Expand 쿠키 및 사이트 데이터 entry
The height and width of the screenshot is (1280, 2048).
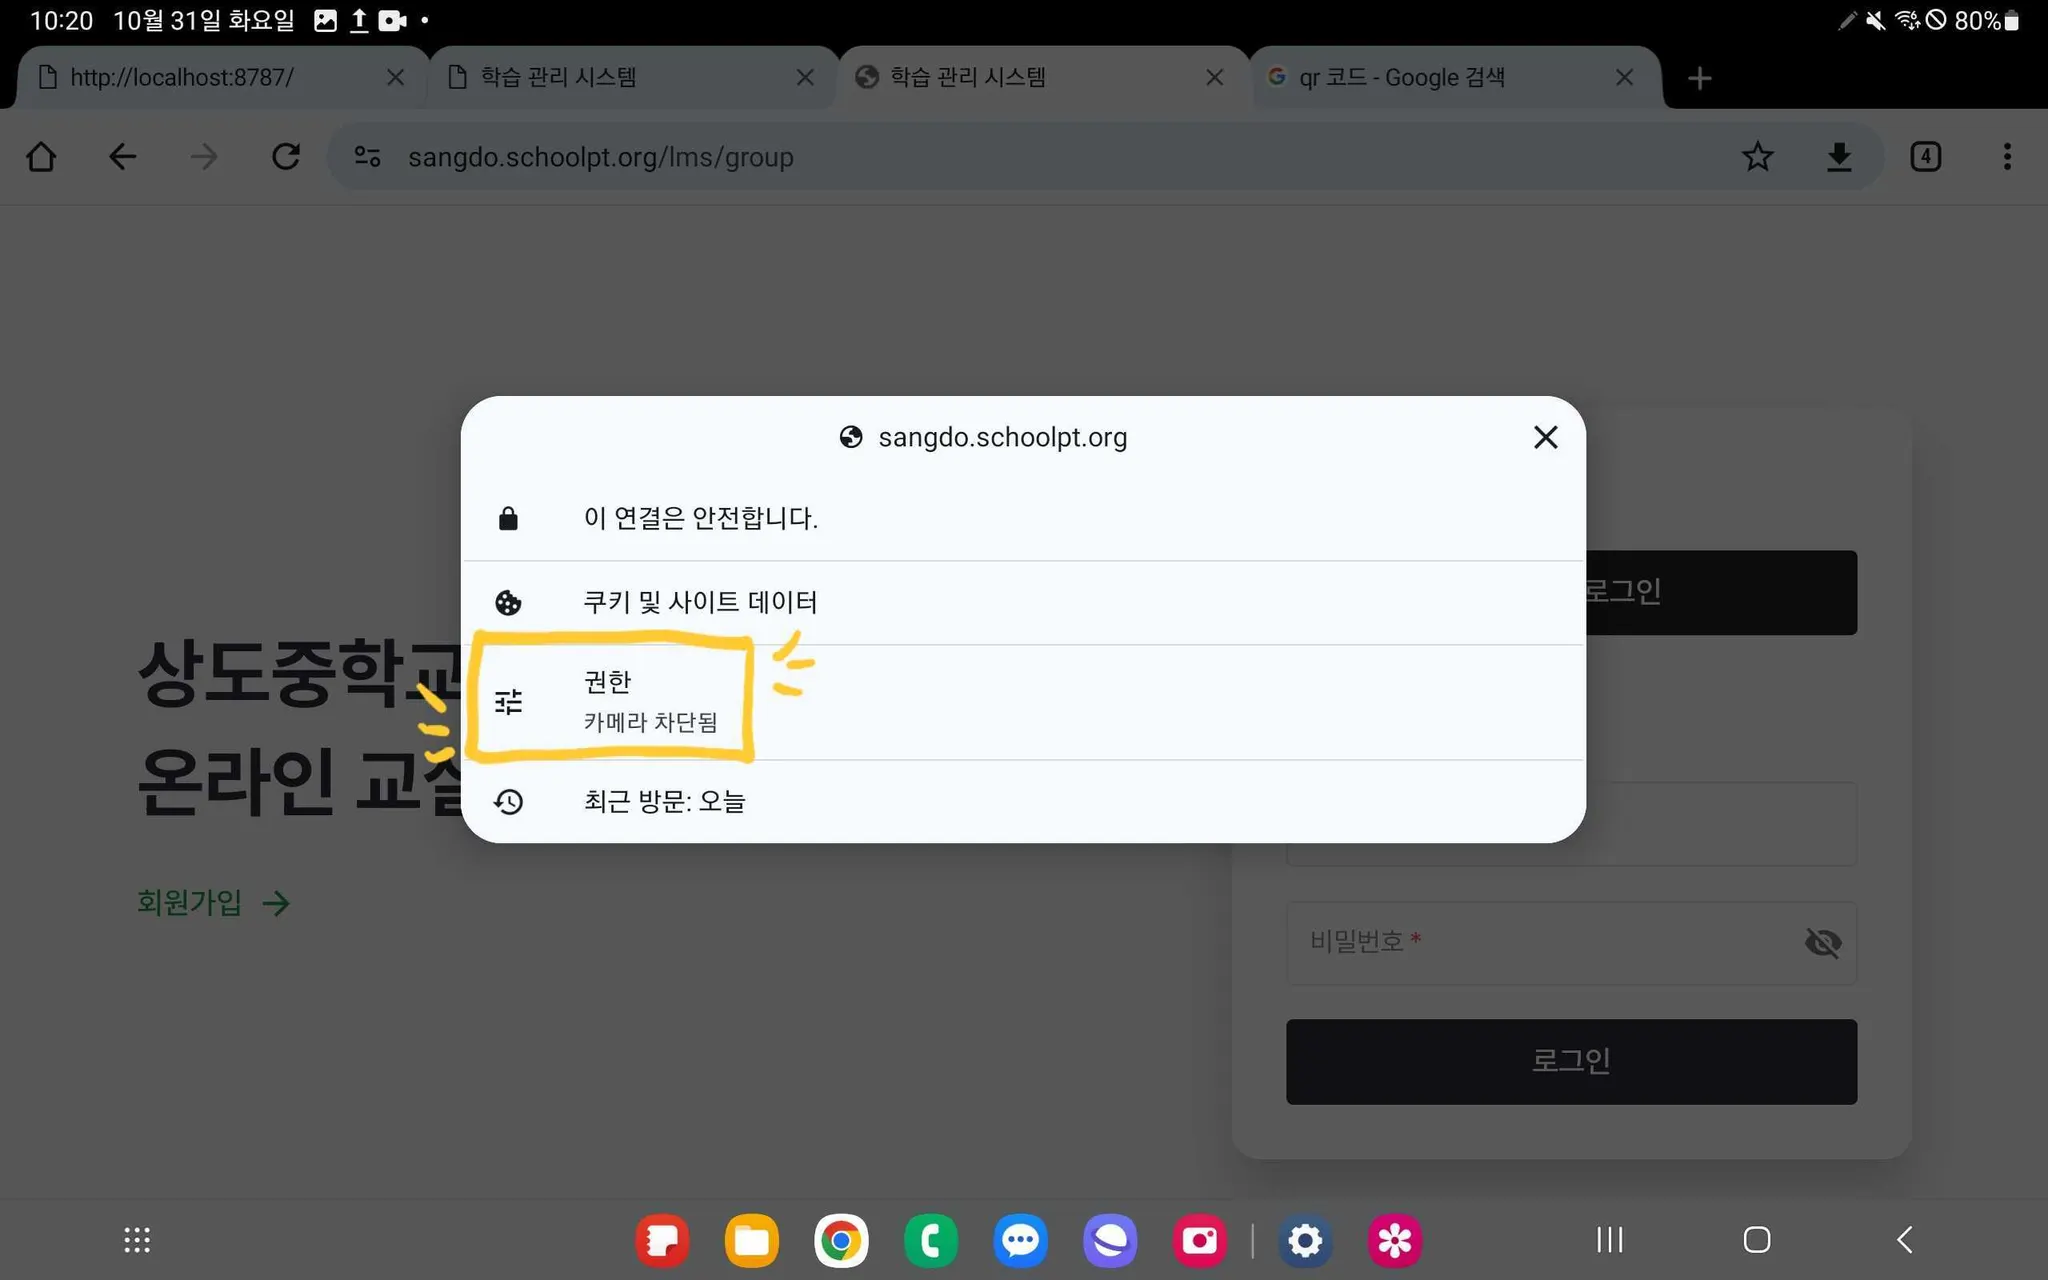[x=700, y=602]
